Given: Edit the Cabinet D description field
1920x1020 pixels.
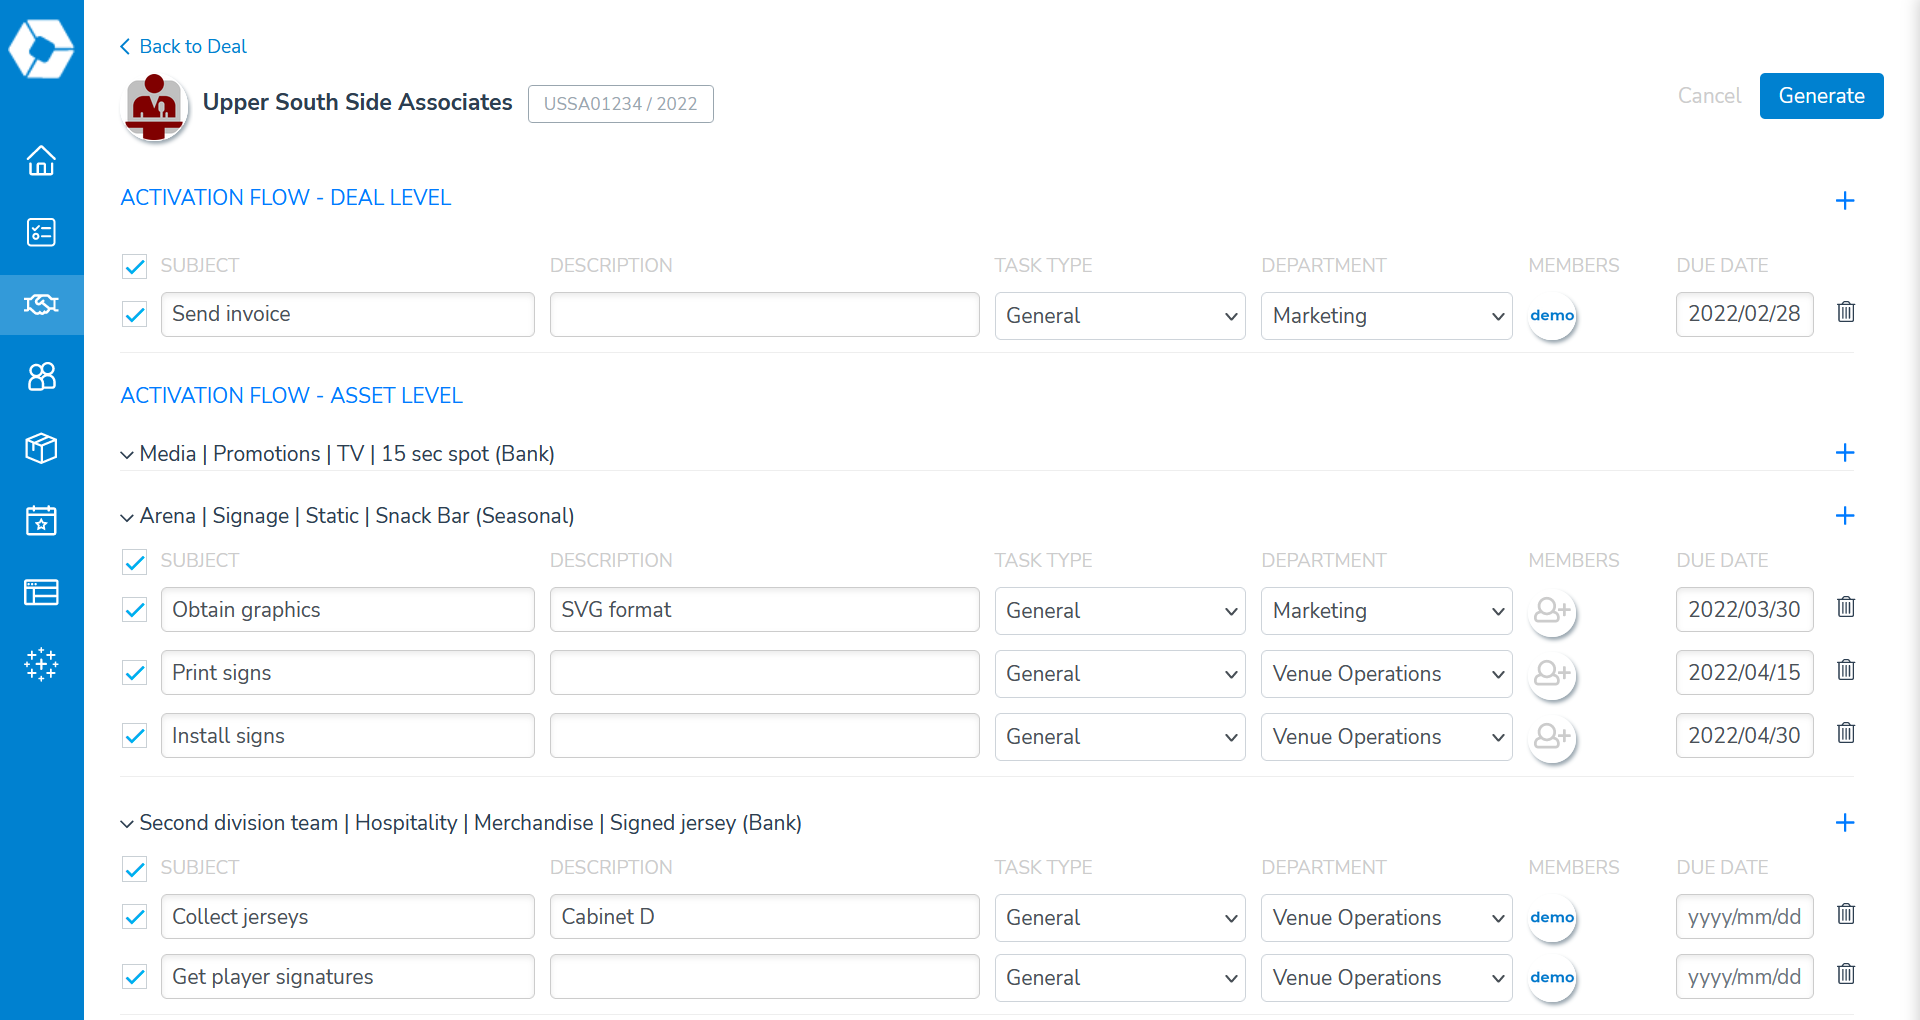Looking at the screenshot, I should [764, 917].
